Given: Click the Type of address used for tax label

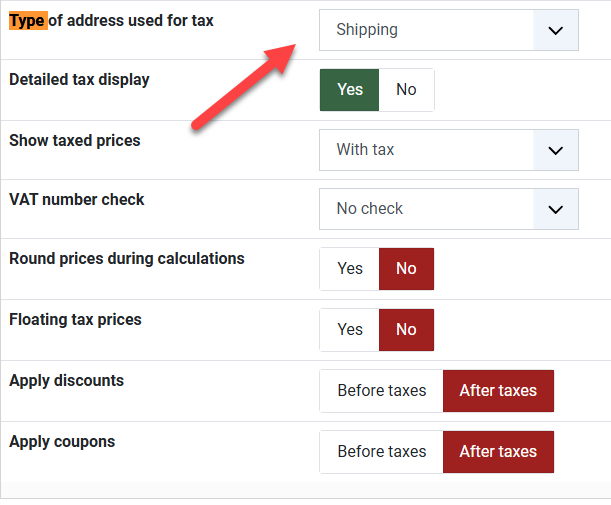Looking at the screenshot, I should pyautogui.click(x=111, y=20).
